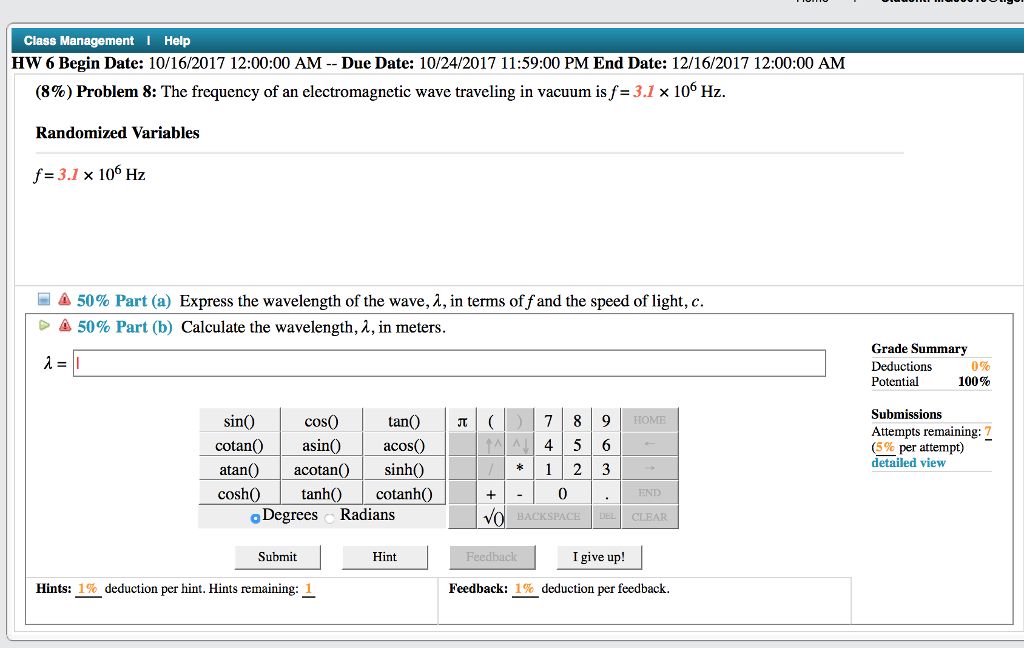The image size is (1024, 648).
Task: Submit the wavelength answer
Action: pyautogui.click(x=277, y=557)
